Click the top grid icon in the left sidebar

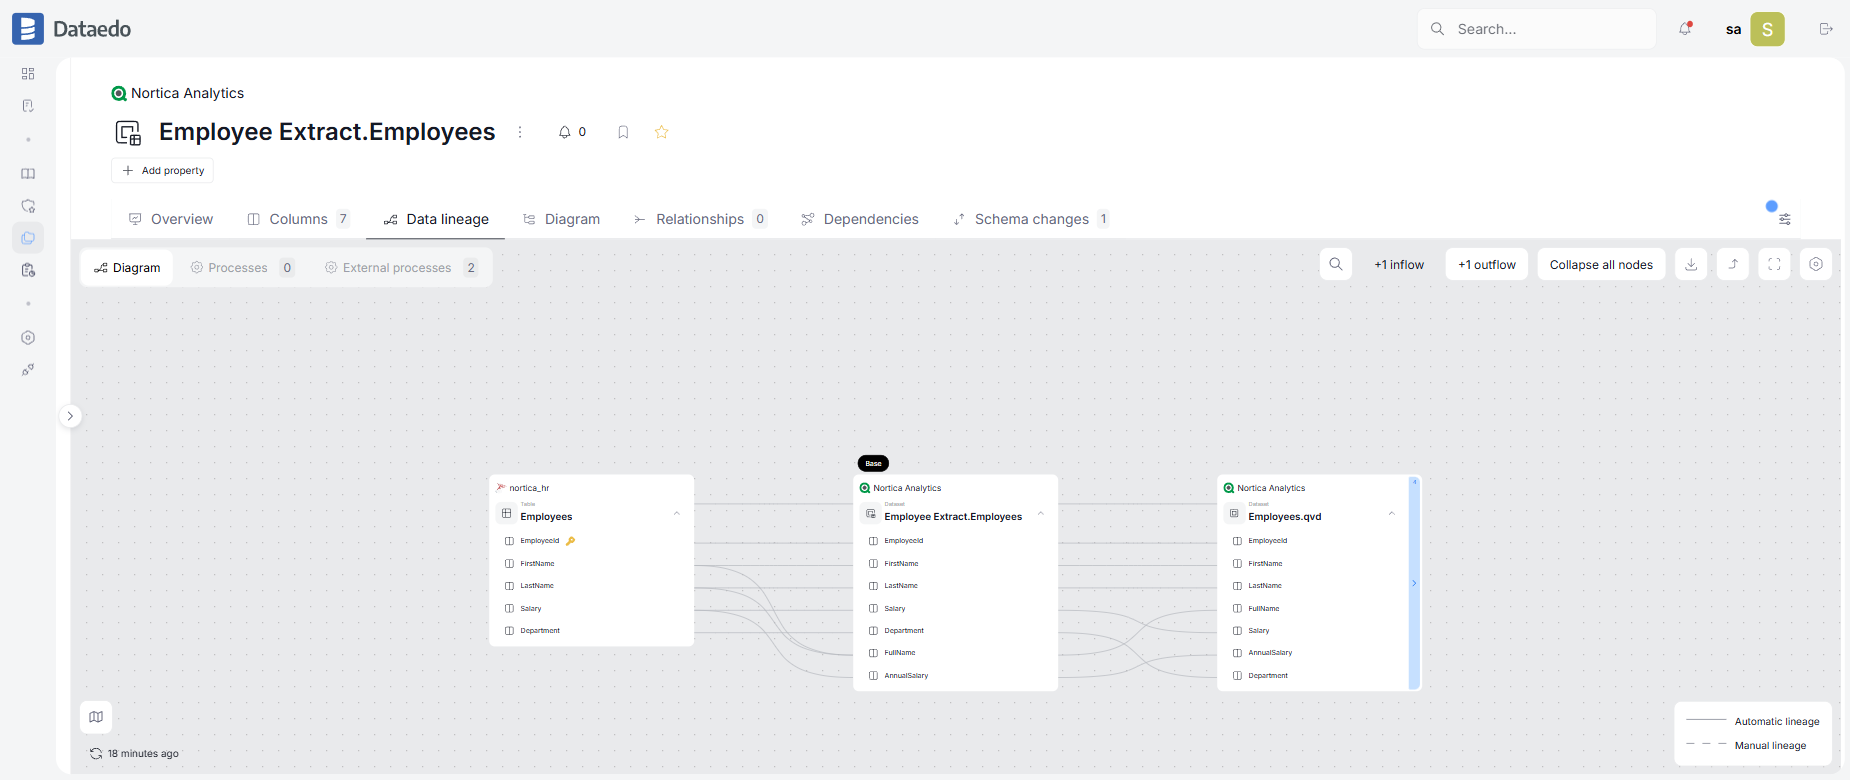coord(28,74)
